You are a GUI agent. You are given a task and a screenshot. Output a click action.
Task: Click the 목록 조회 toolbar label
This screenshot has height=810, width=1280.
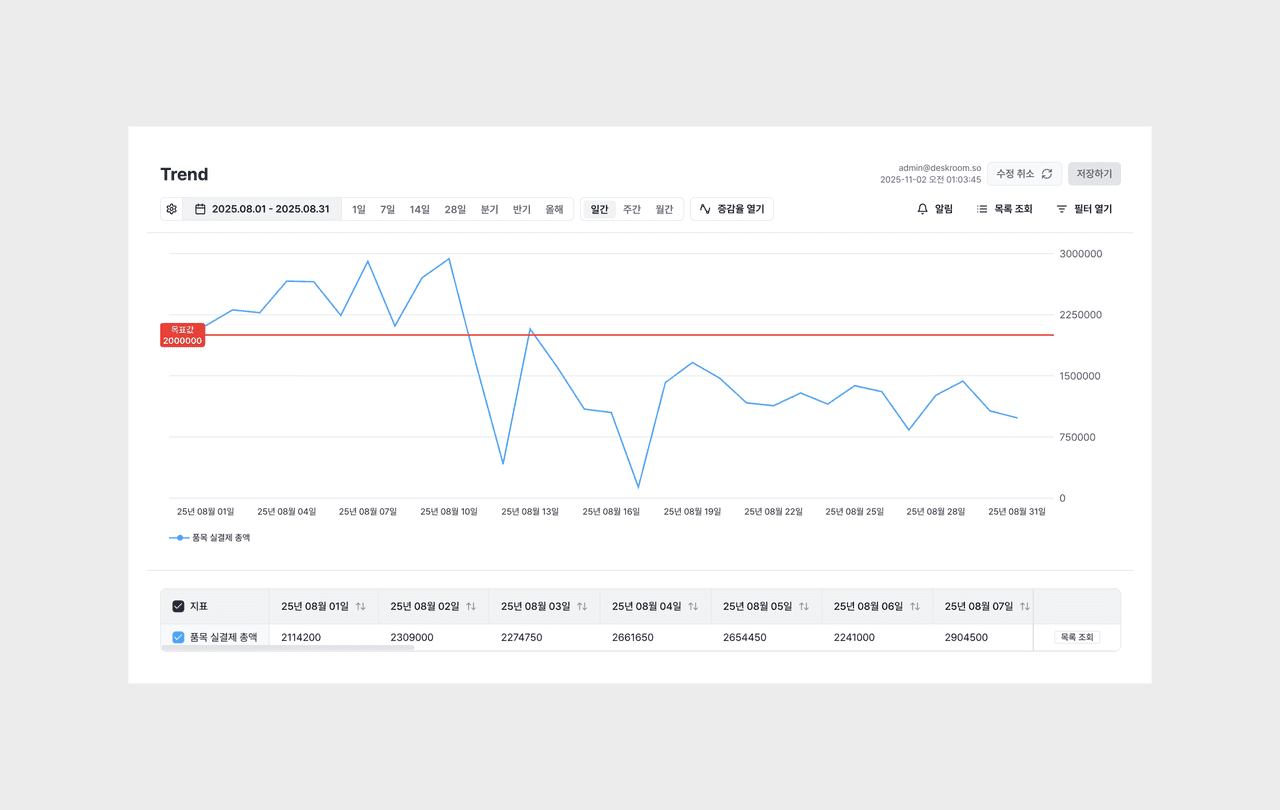point(1013,209)
